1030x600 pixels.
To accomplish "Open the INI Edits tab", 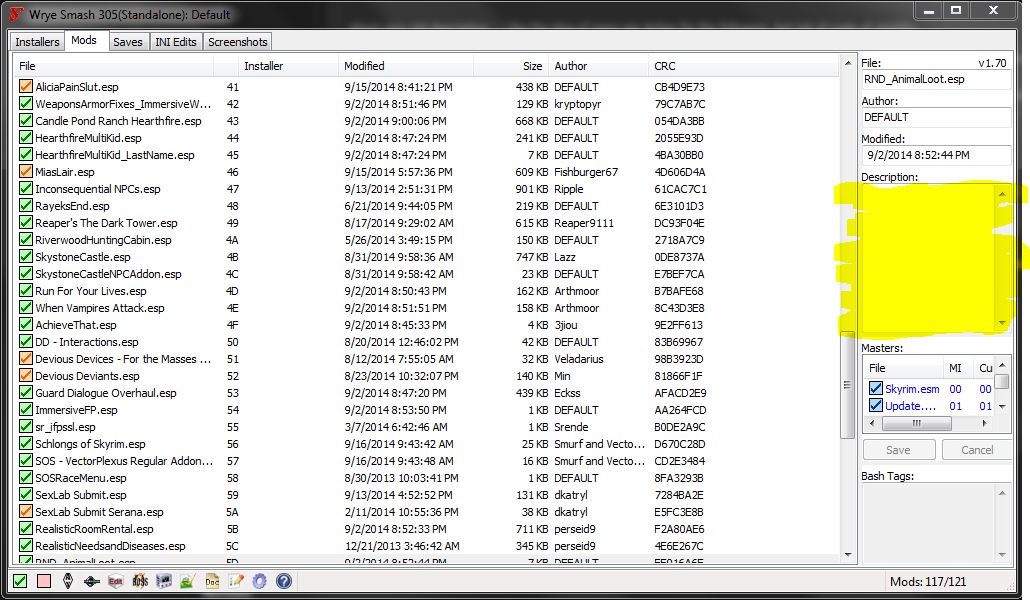I will [175, 41].
